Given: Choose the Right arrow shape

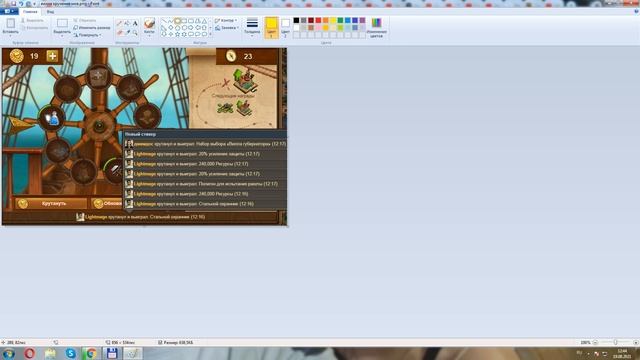Looking at the screenshot, I should click(x=191, y=28).
